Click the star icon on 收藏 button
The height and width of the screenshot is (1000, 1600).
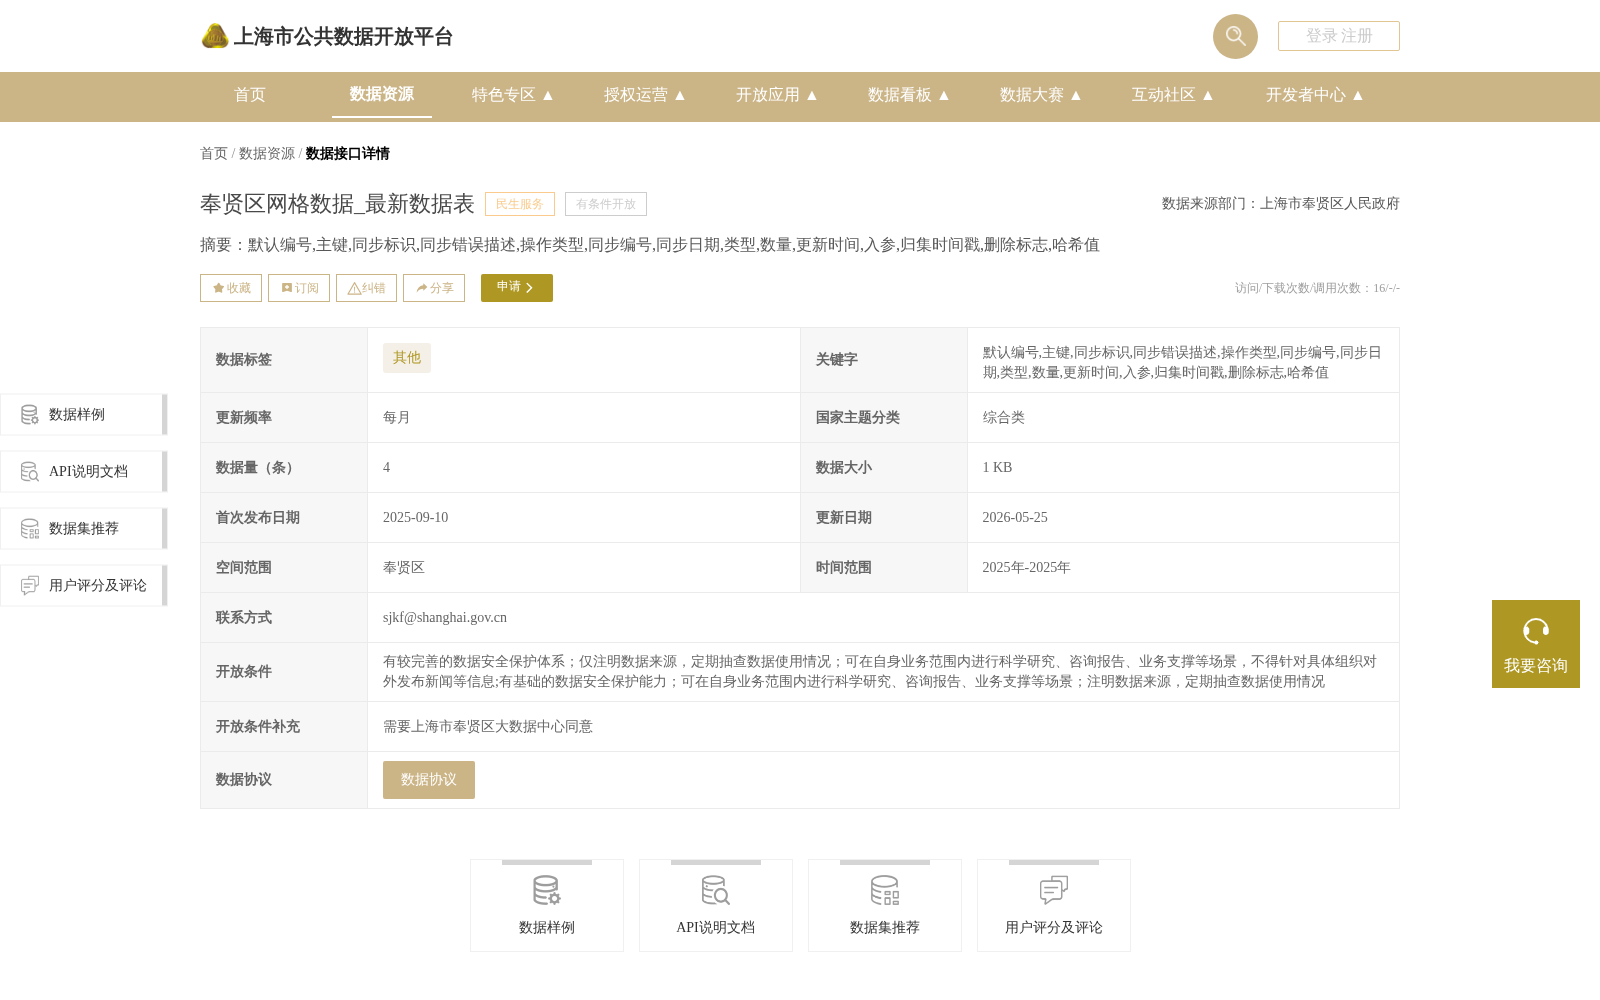tap(218, 288)
